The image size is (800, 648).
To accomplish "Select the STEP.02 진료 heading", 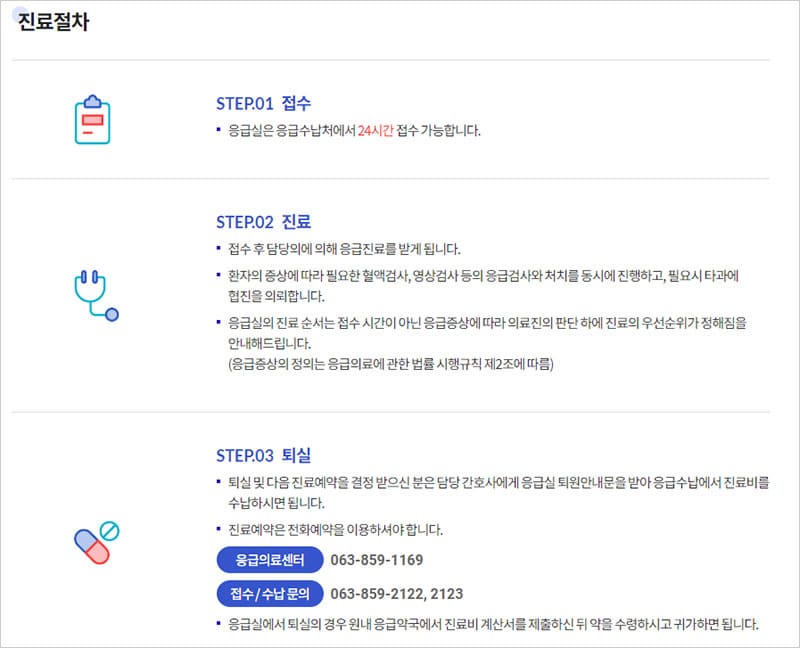I will click(x=263, y=221).
